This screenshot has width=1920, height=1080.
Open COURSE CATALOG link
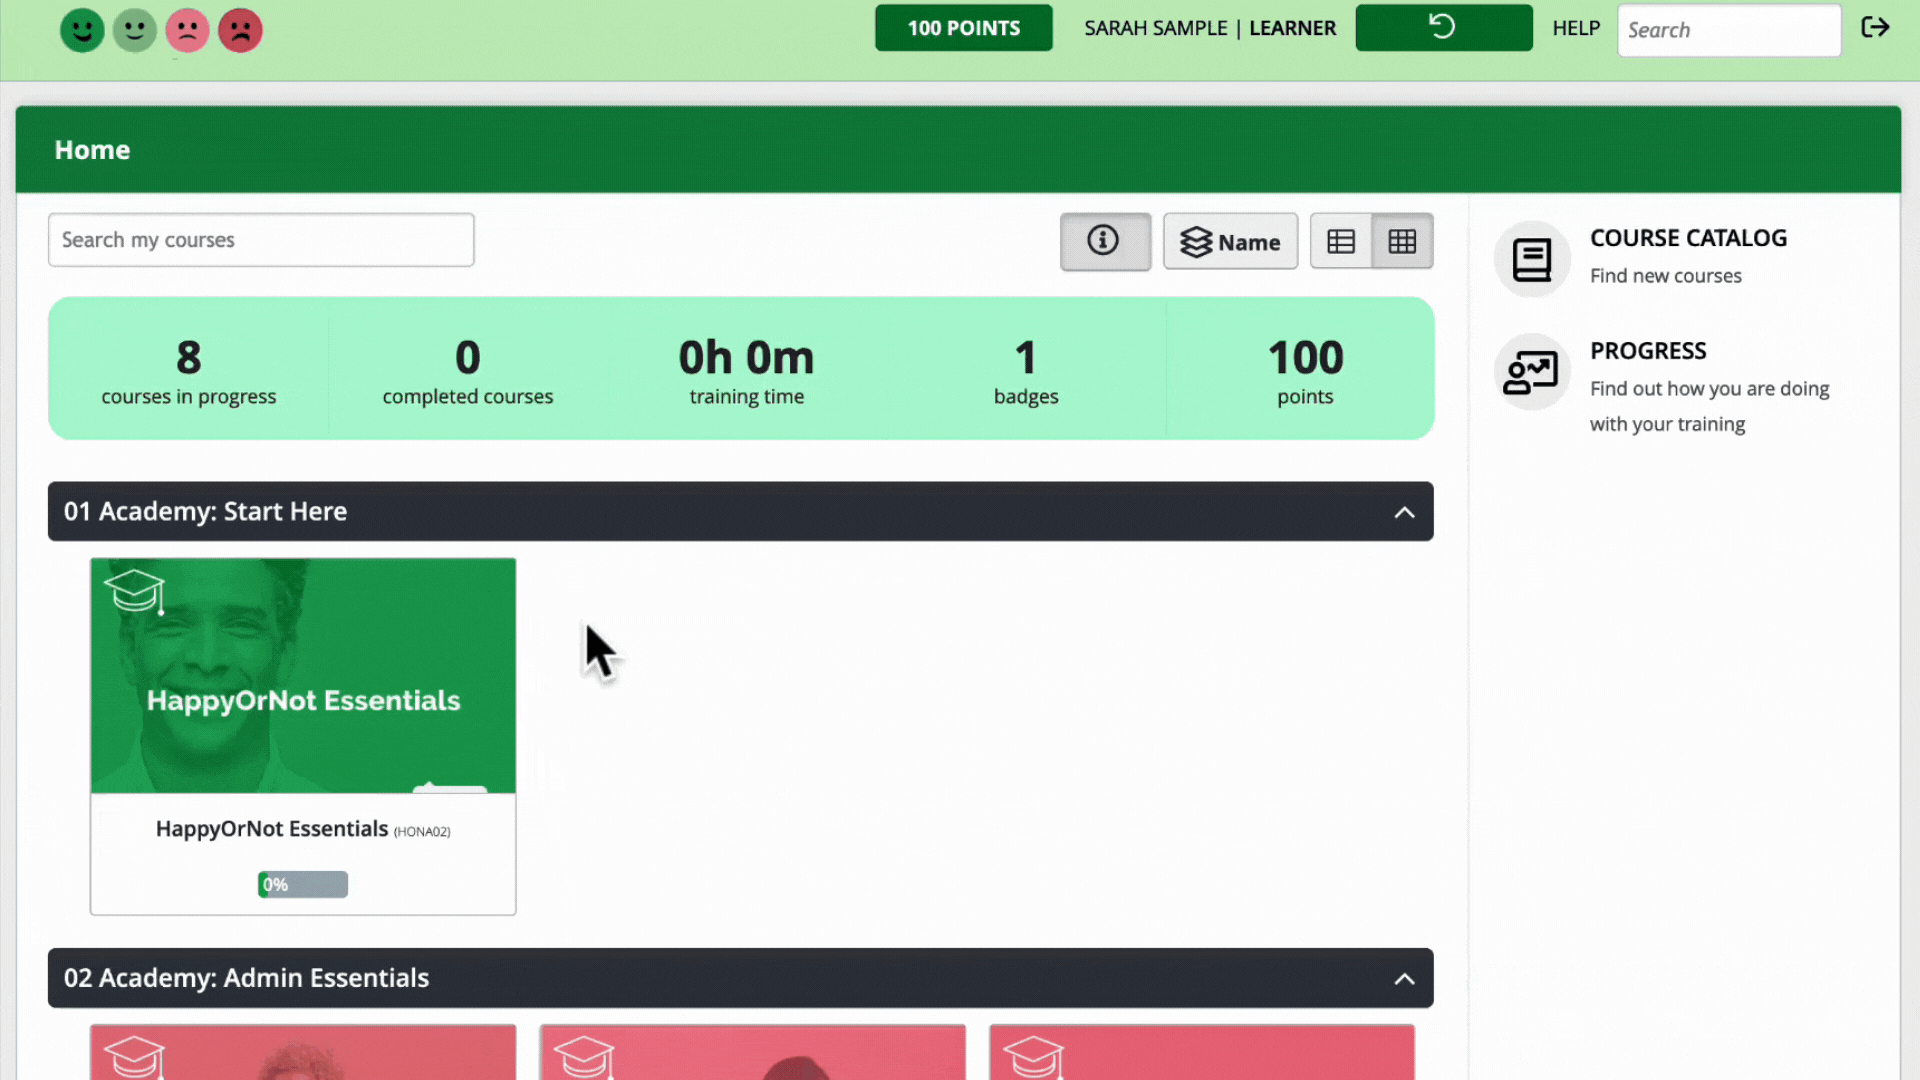click(1688, 238)
